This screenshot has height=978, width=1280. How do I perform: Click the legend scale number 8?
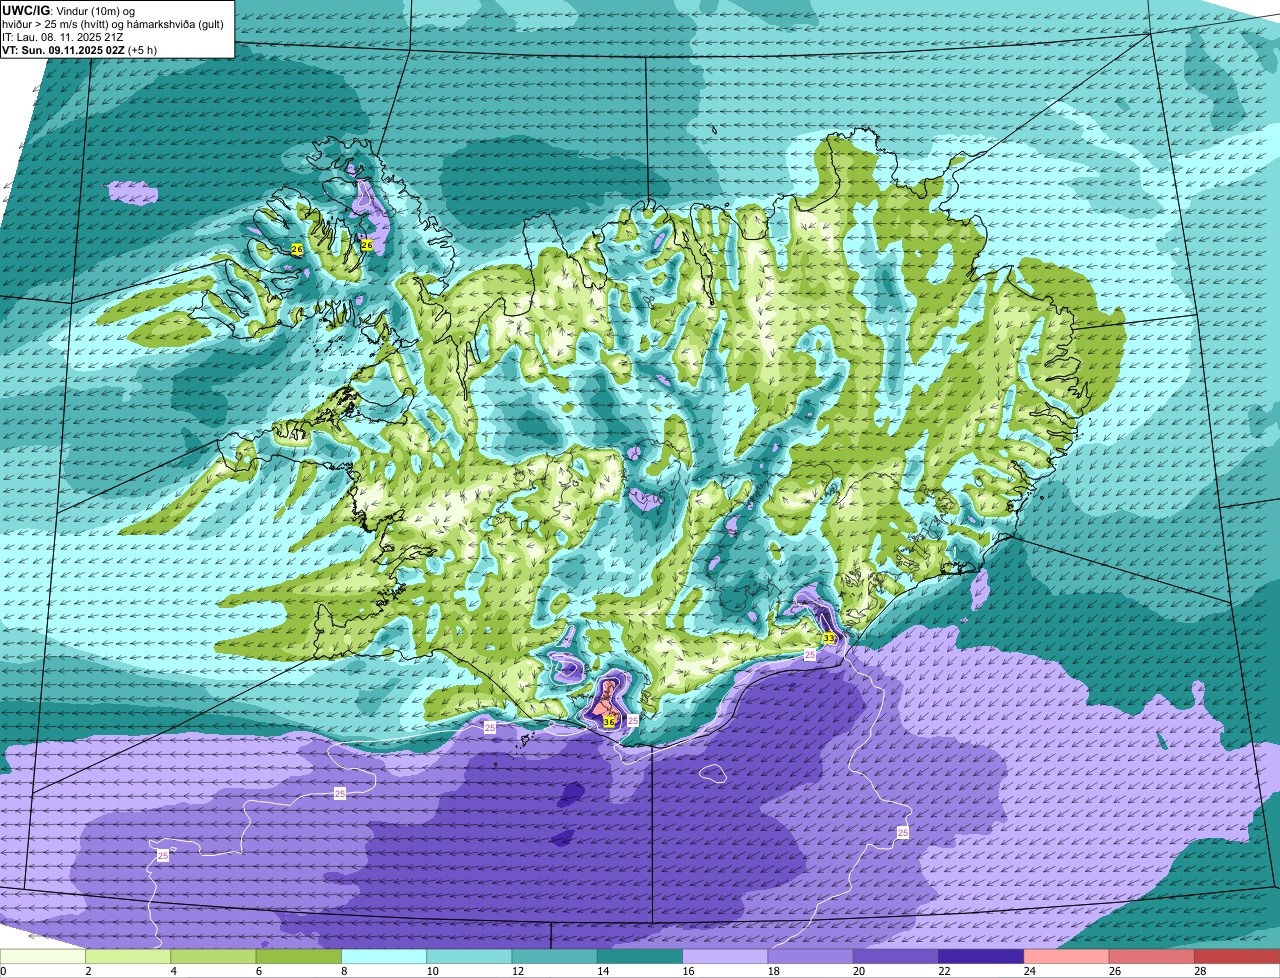(342, 971)
